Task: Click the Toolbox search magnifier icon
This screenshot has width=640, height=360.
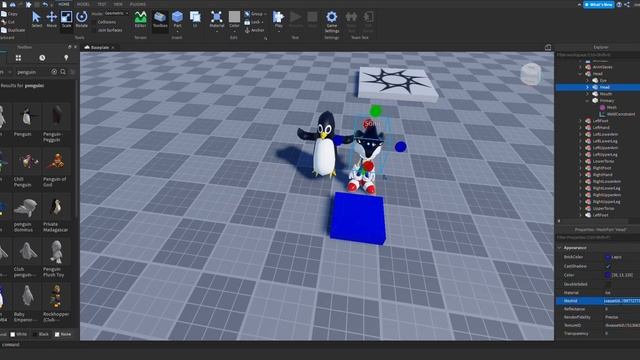Action: 63,72
